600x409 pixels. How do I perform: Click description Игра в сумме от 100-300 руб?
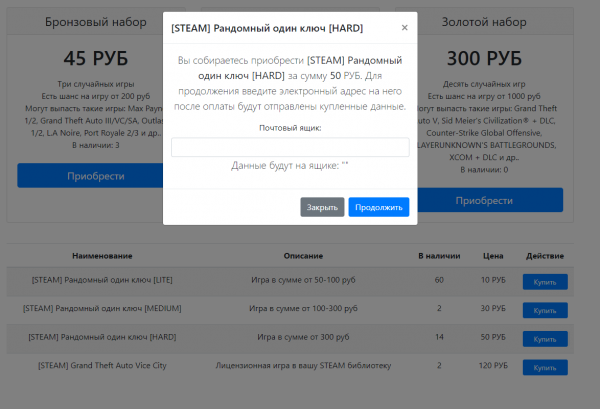click(303, 308)
